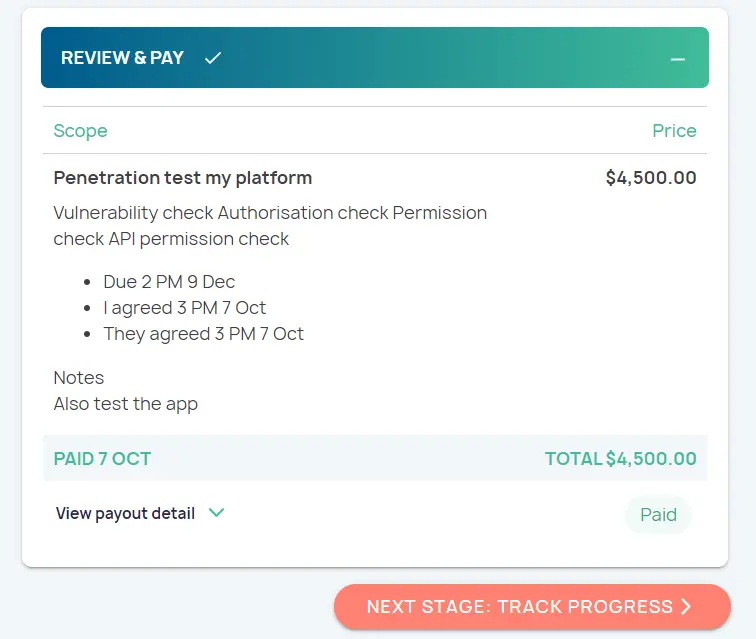Click the $4,500.00 item price

coord(650,178)
